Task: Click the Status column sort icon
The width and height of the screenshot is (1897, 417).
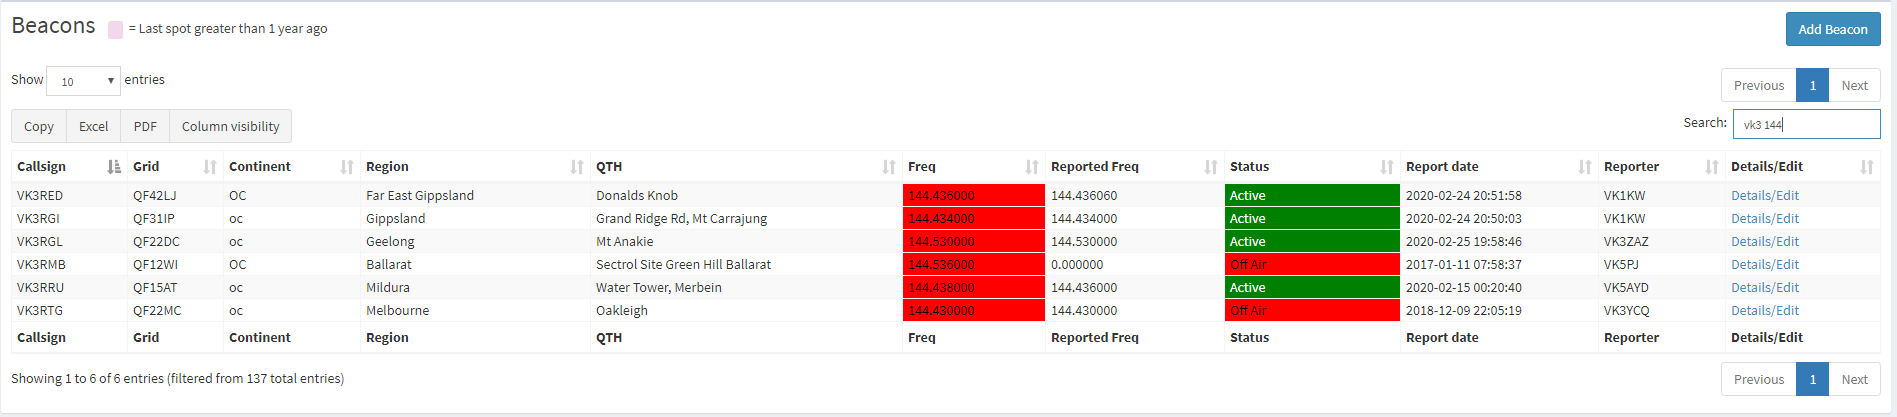Action: click(1387, 167)
